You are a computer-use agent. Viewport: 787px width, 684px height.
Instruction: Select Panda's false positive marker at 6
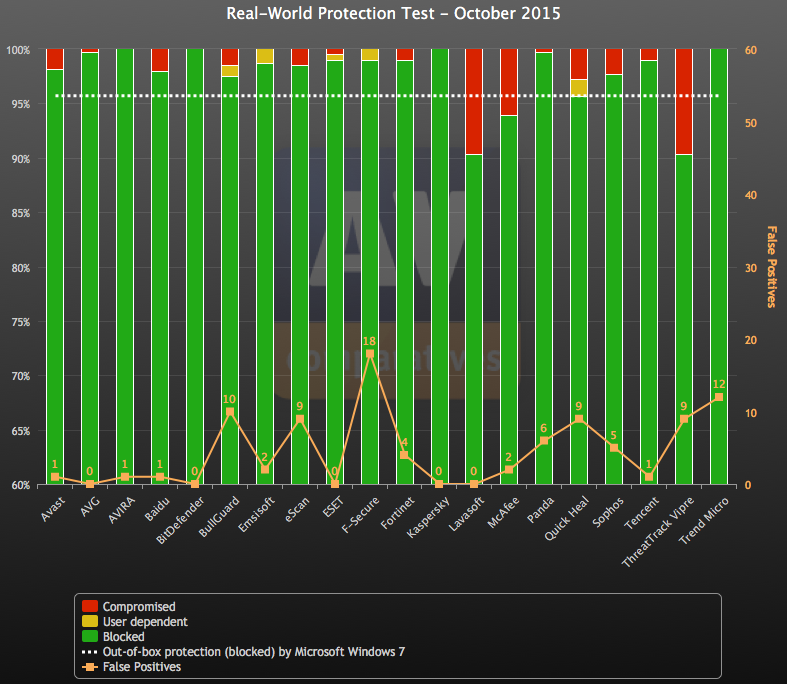coord(544,441)
